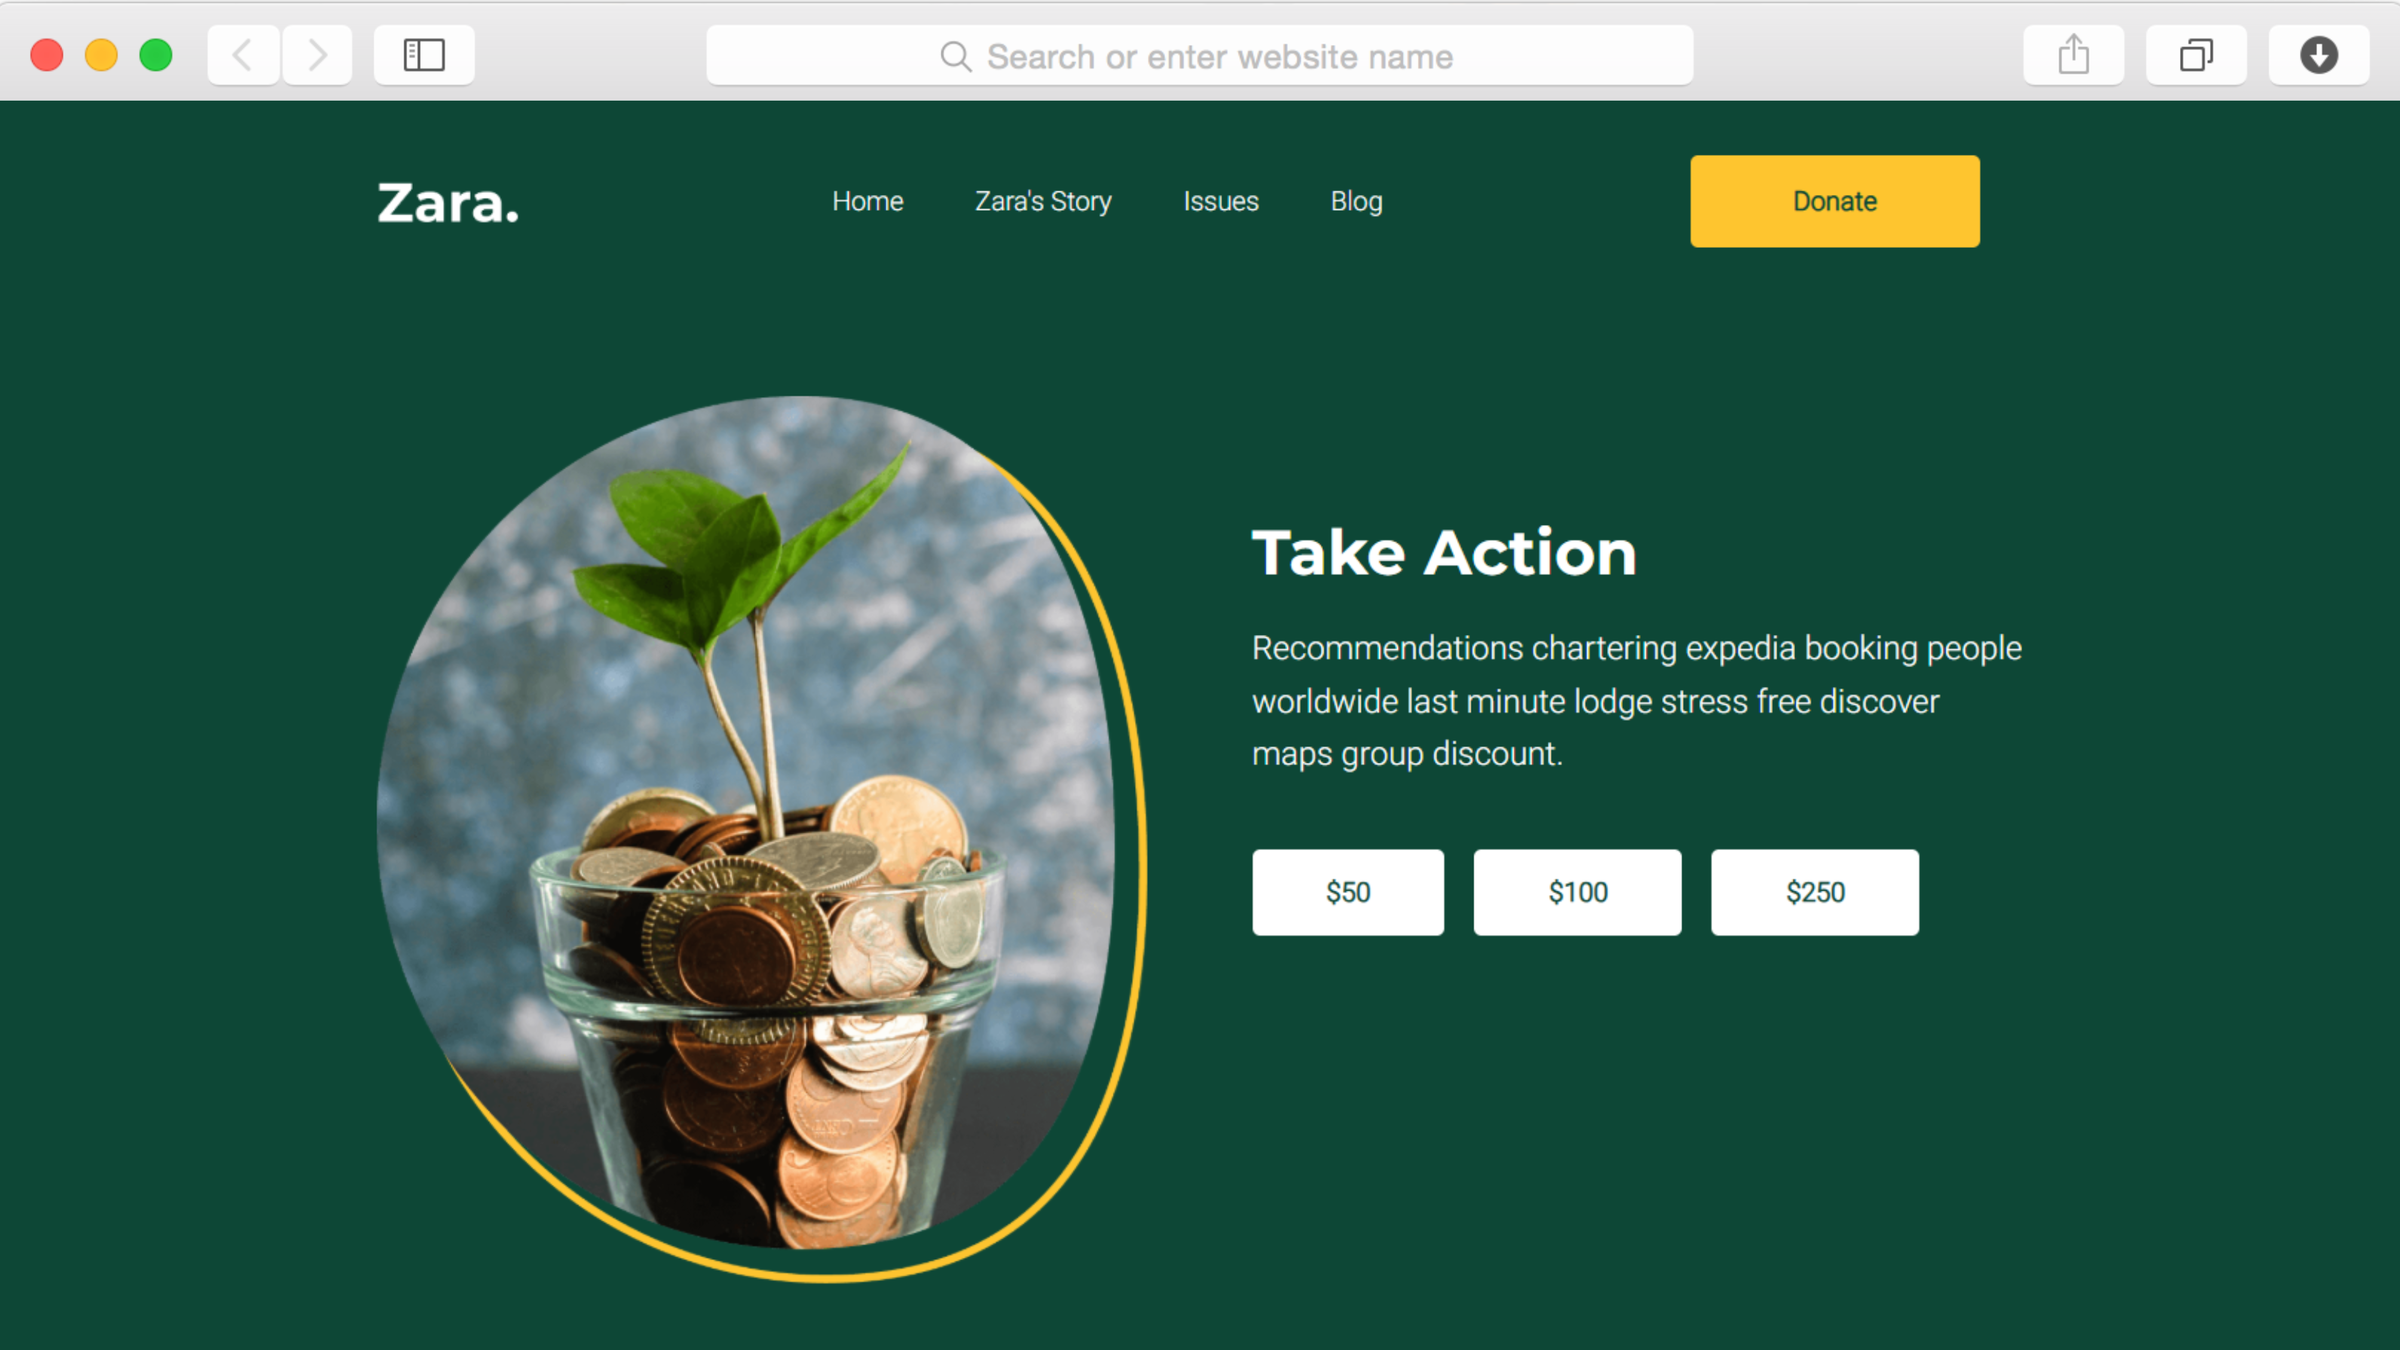This screenshot has width=2400, height=1350.
Task: Click the coins and plant image
Action: pyautogui.click(x=745, y=822)
